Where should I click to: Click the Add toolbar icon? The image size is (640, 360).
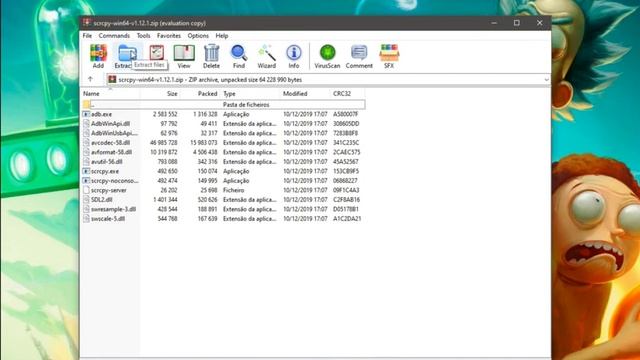(x=98, y=56)
